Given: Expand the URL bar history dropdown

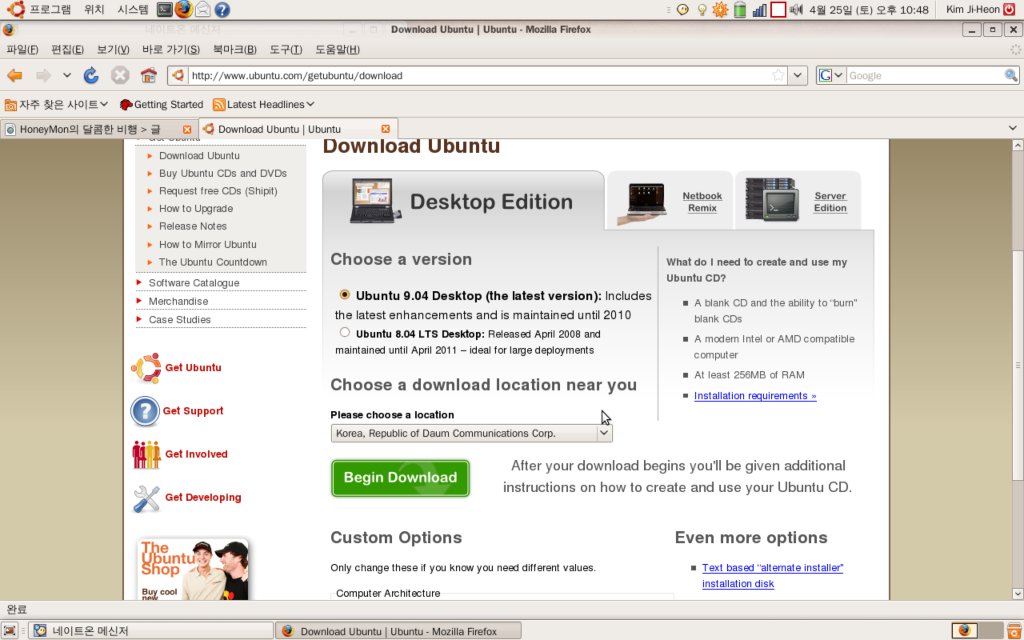Looking at the screenshot, I should 797,76.
